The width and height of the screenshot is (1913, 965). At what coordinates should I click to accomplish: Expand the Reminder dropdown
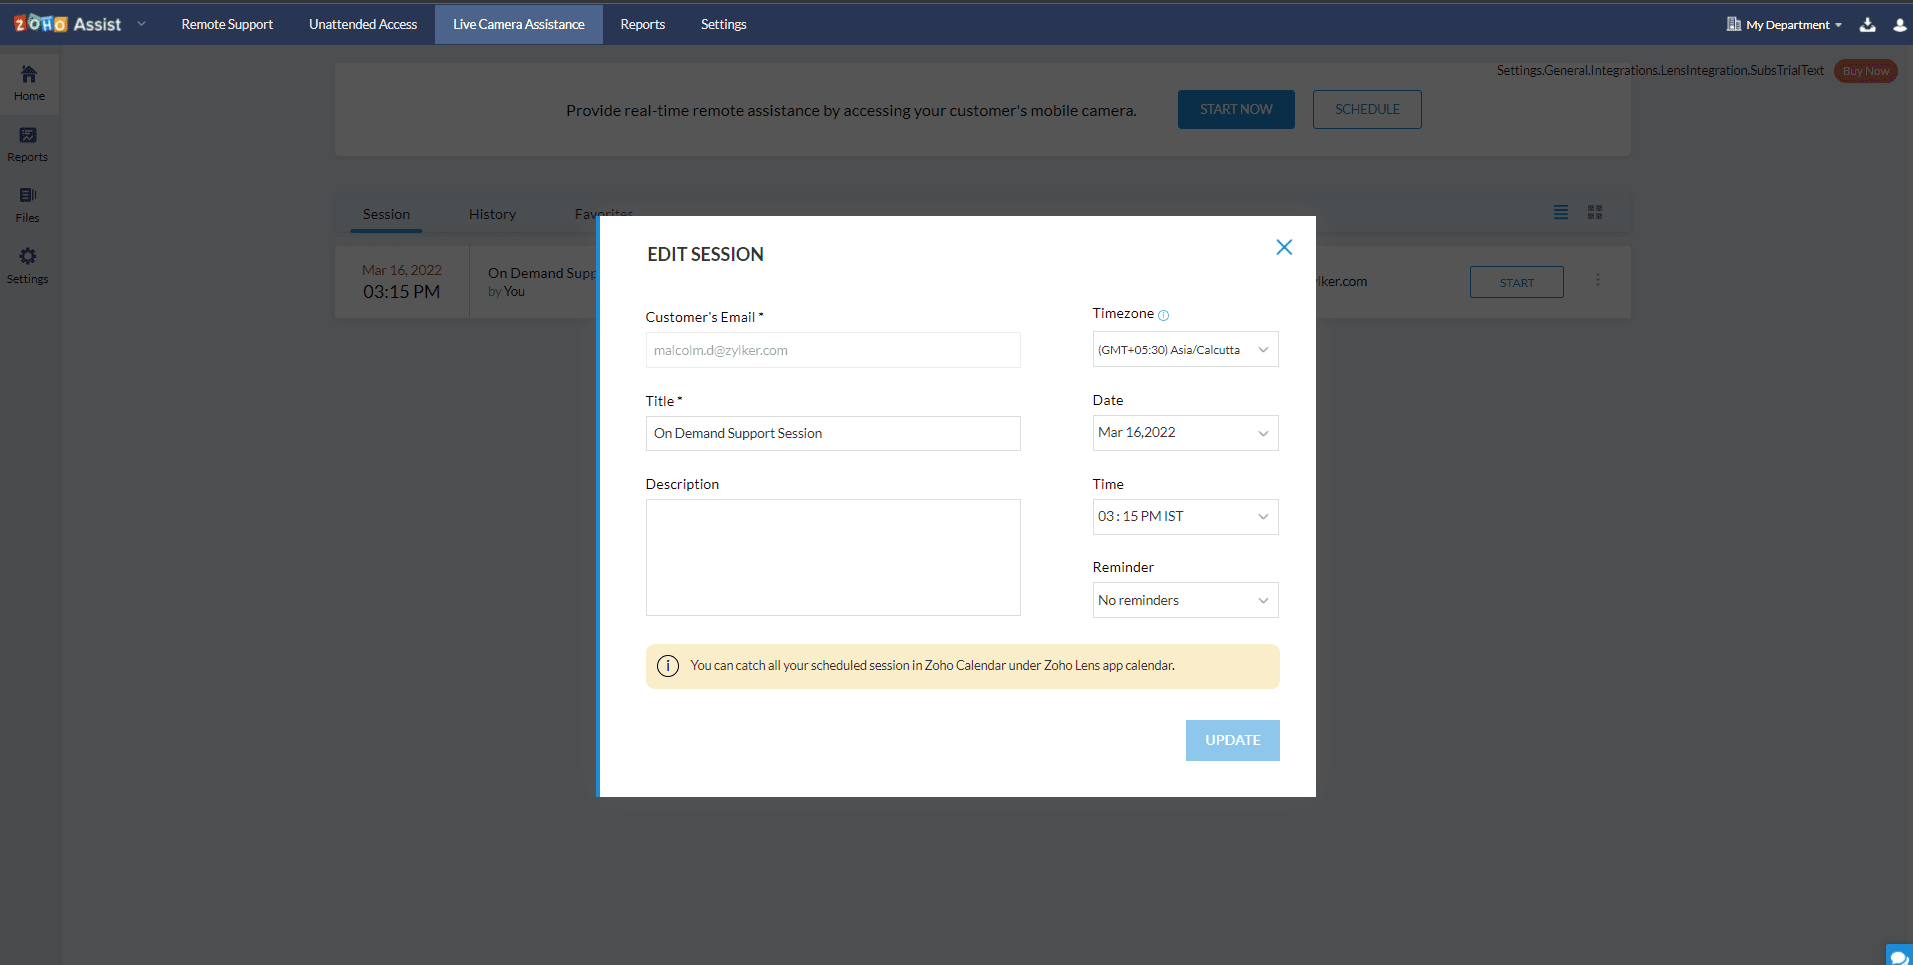pyautogui.click(x=1185, y=600)
